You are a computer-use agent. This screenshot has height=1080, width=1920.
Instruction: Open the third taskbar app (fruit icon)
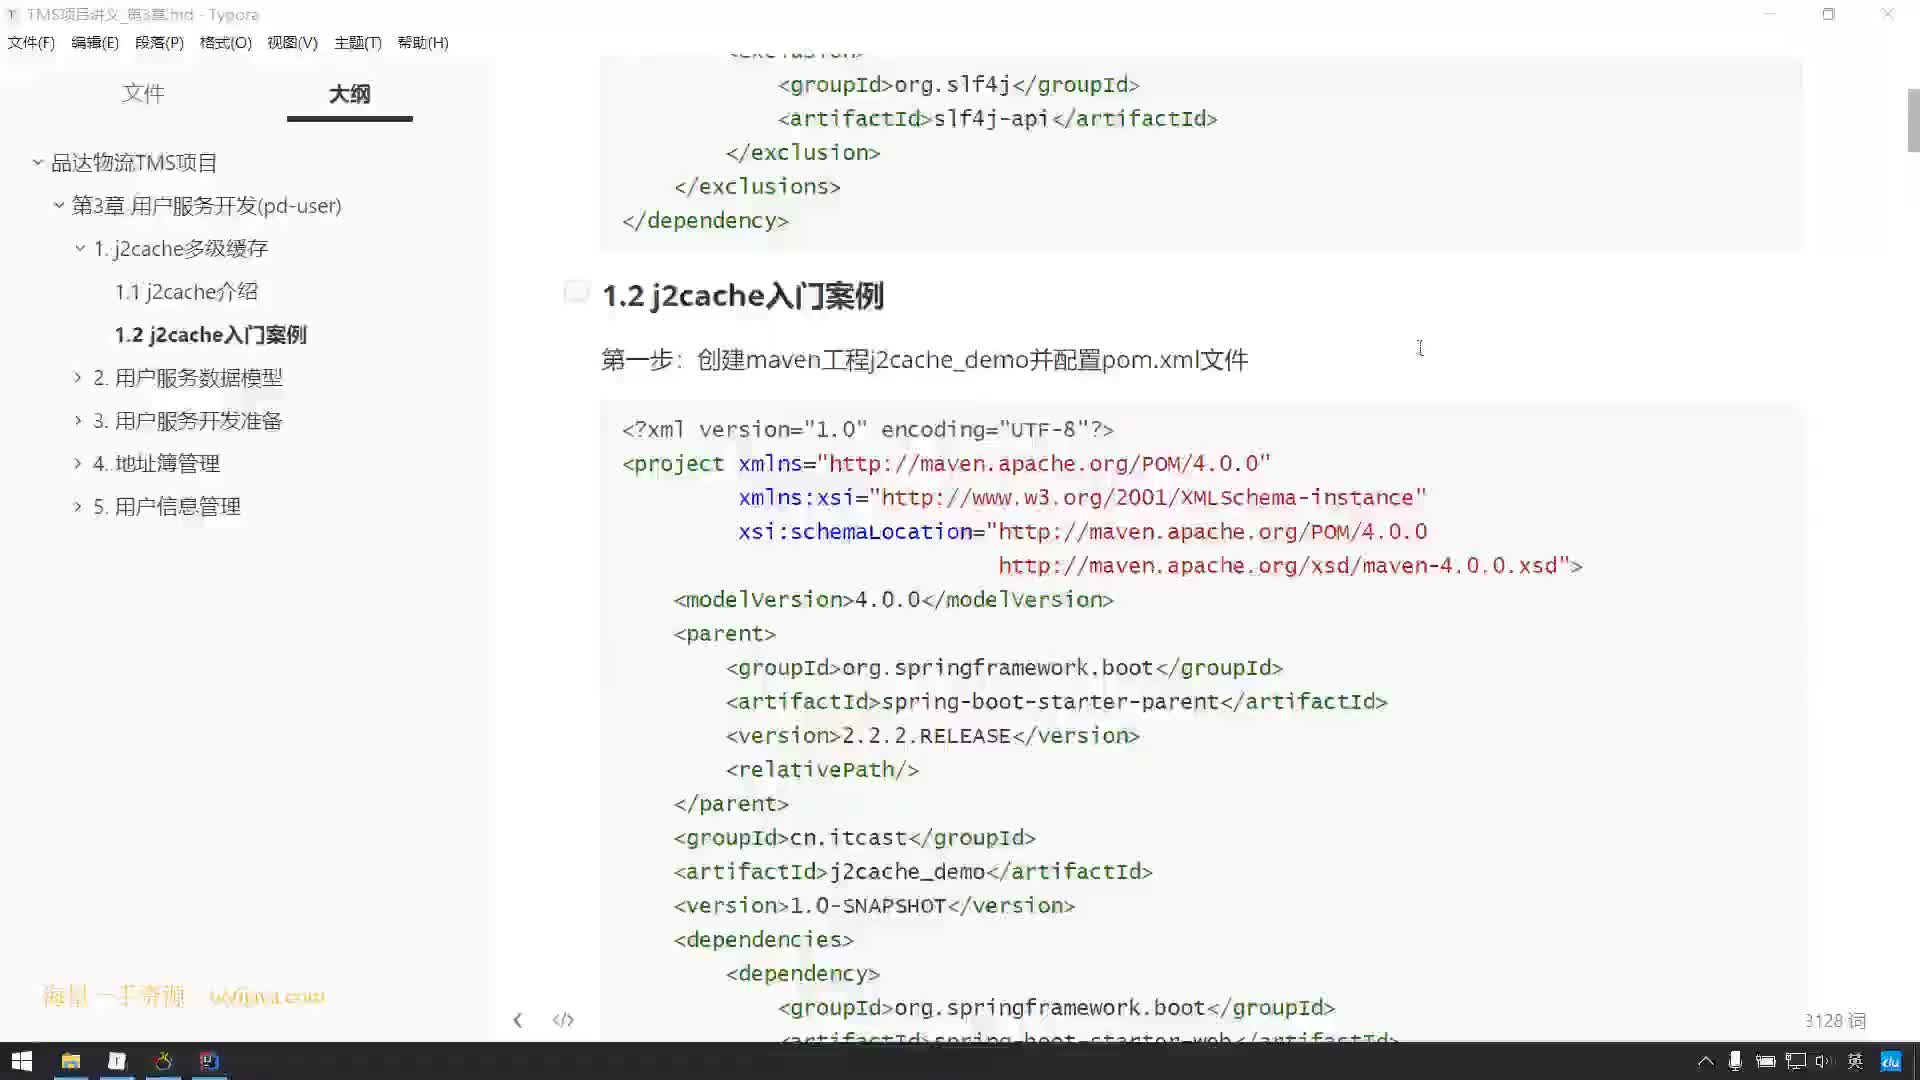coord(163,1061)
